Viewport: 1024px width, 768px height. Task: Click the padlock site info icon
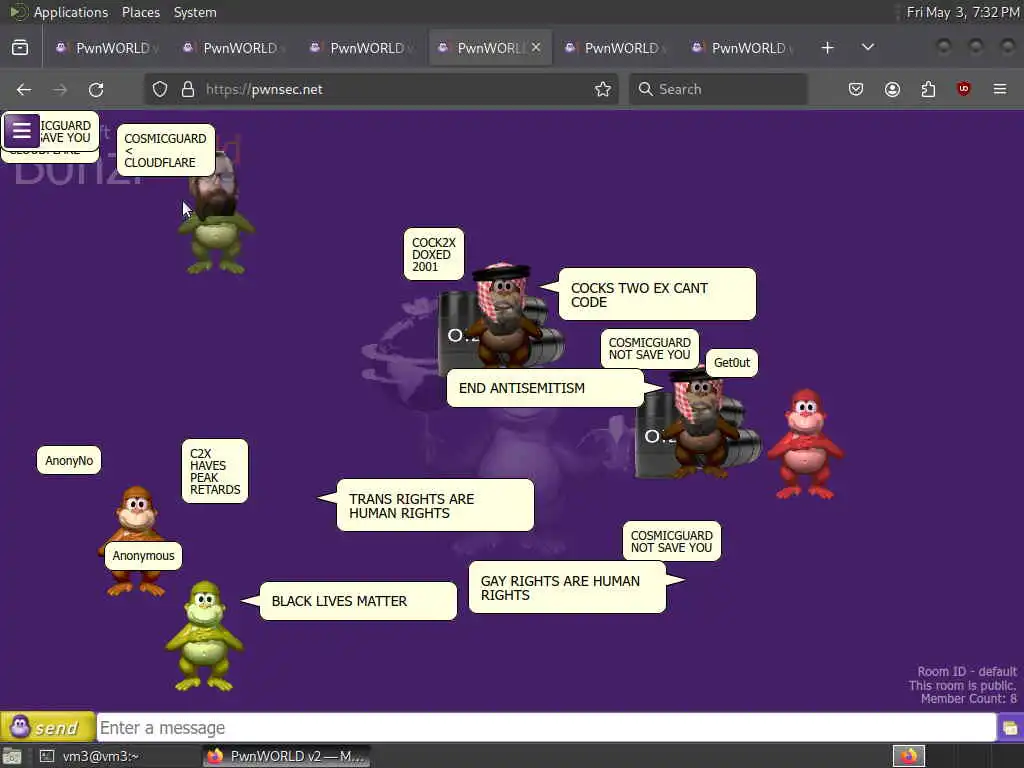(x=187, y=89)
